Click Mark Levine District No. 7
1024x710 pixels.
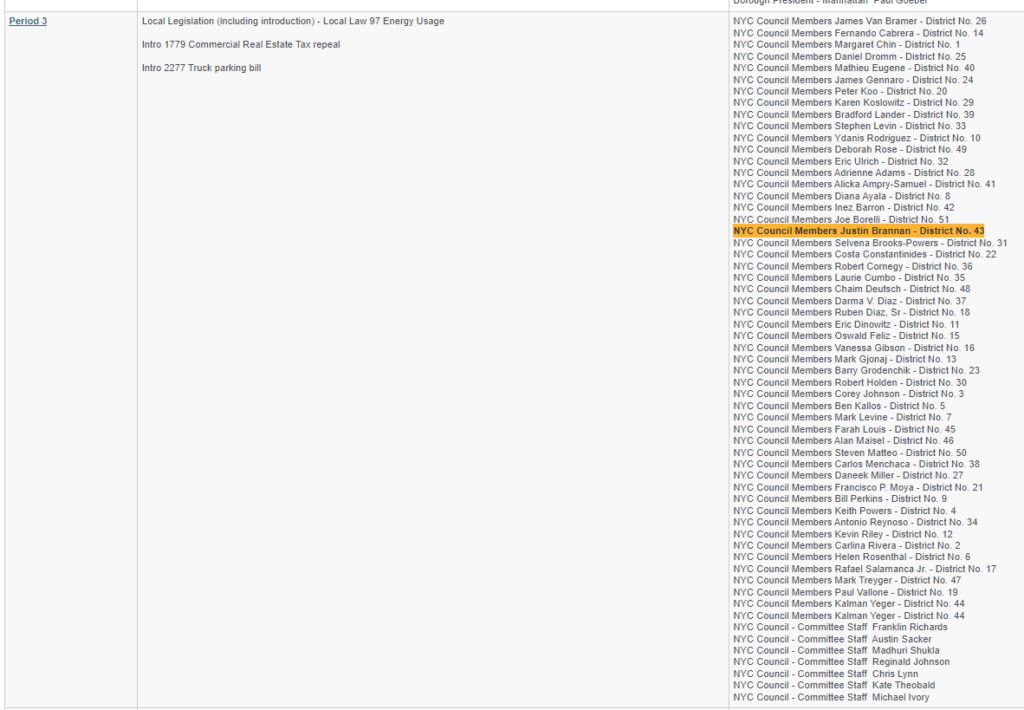tap(842, 417)
